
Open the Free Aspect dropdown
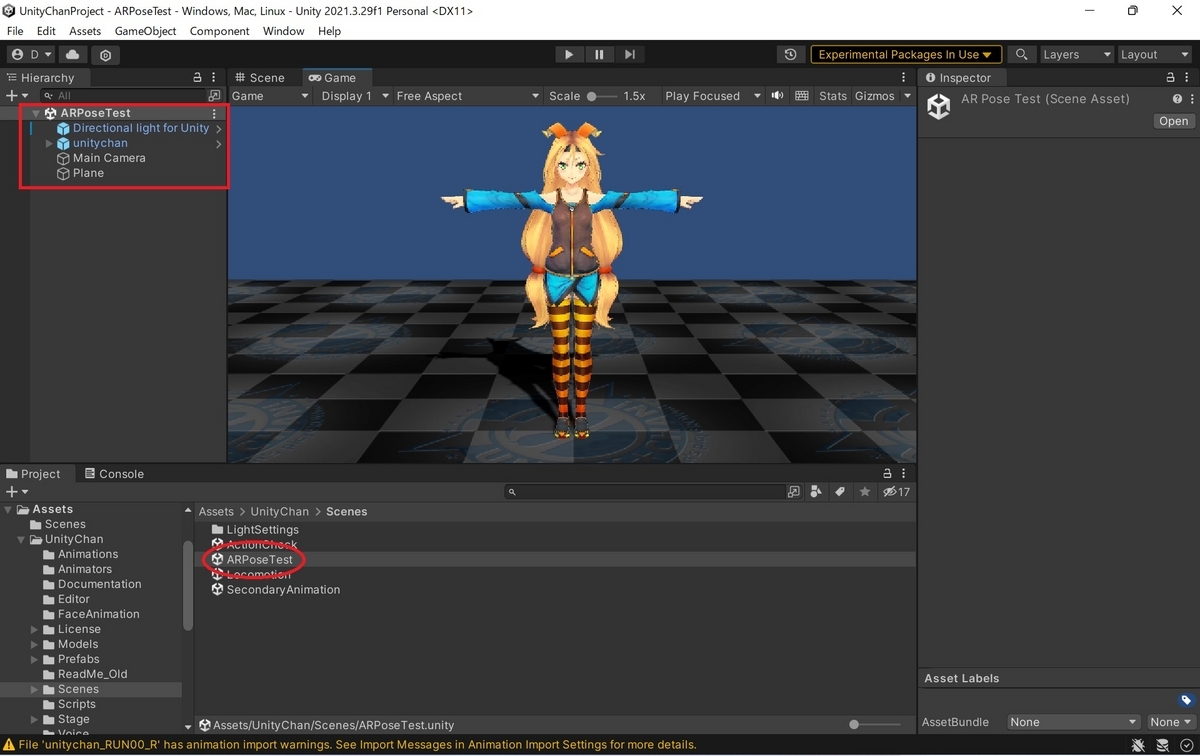coord(467,96)
